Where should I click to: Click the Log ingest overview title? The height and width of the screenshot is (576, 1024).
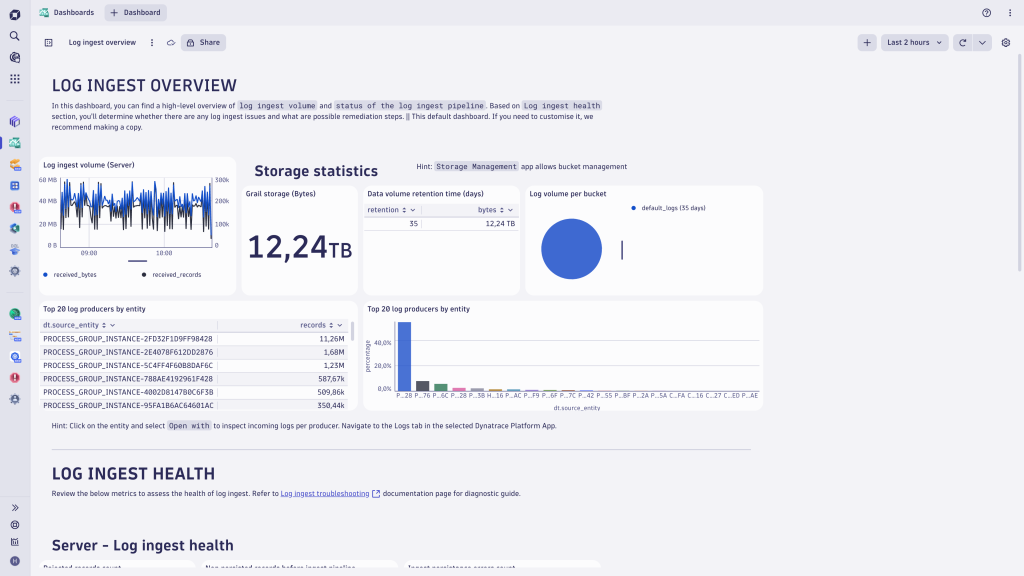click(x=102, y=42)
